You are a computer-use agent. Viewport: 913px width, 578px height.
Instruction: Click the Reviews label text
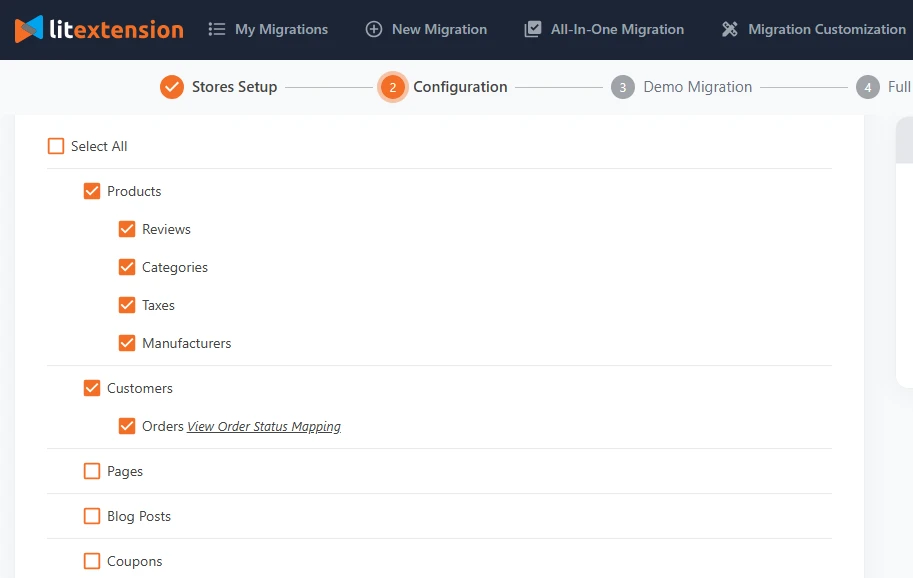pos(166,229)
